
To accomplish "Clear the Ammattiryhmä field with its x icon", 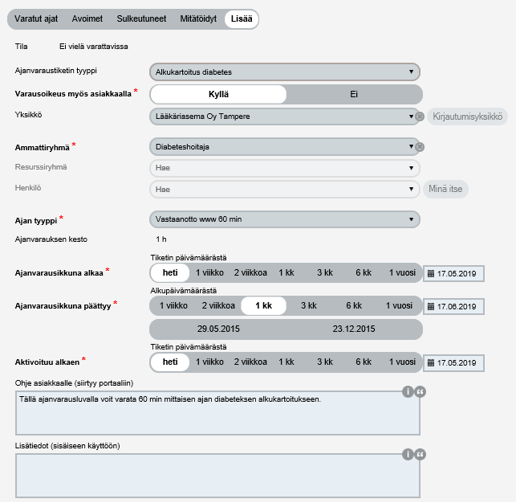I will coord(420,147).
